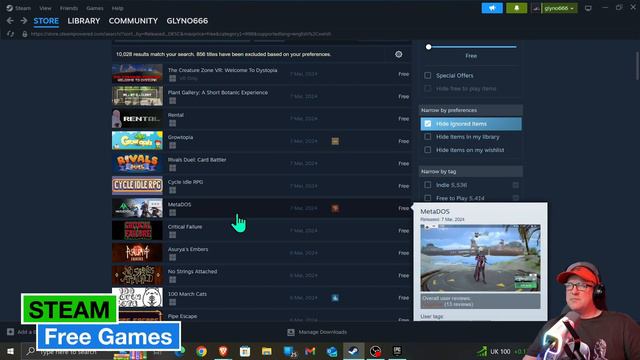Open the Games menu
Image resolution: width=640 pixels, height=360 pixels.
[x=95, y=8]
